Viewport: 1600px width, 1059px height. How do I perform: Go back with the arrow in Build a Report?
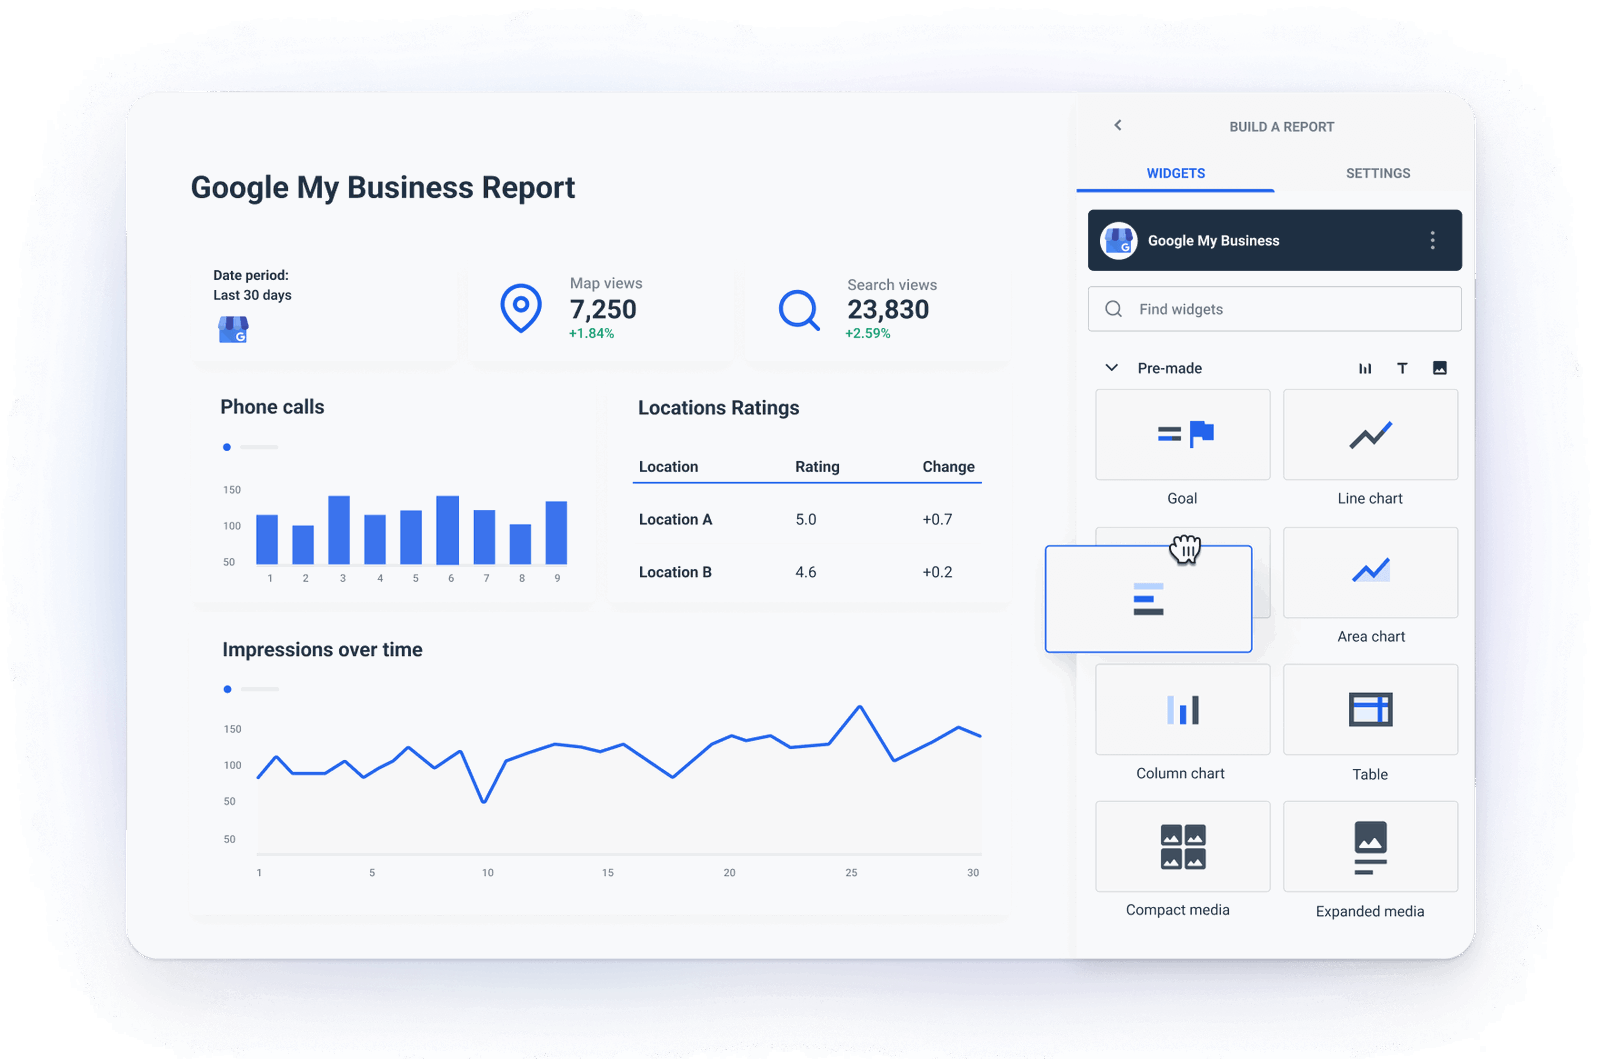click(1117, 126)
